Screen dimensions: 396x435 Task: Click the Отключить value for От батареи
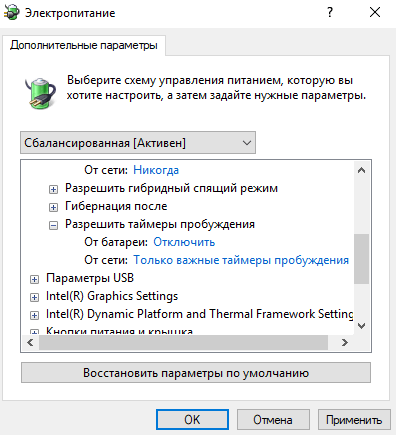[184, 242]
